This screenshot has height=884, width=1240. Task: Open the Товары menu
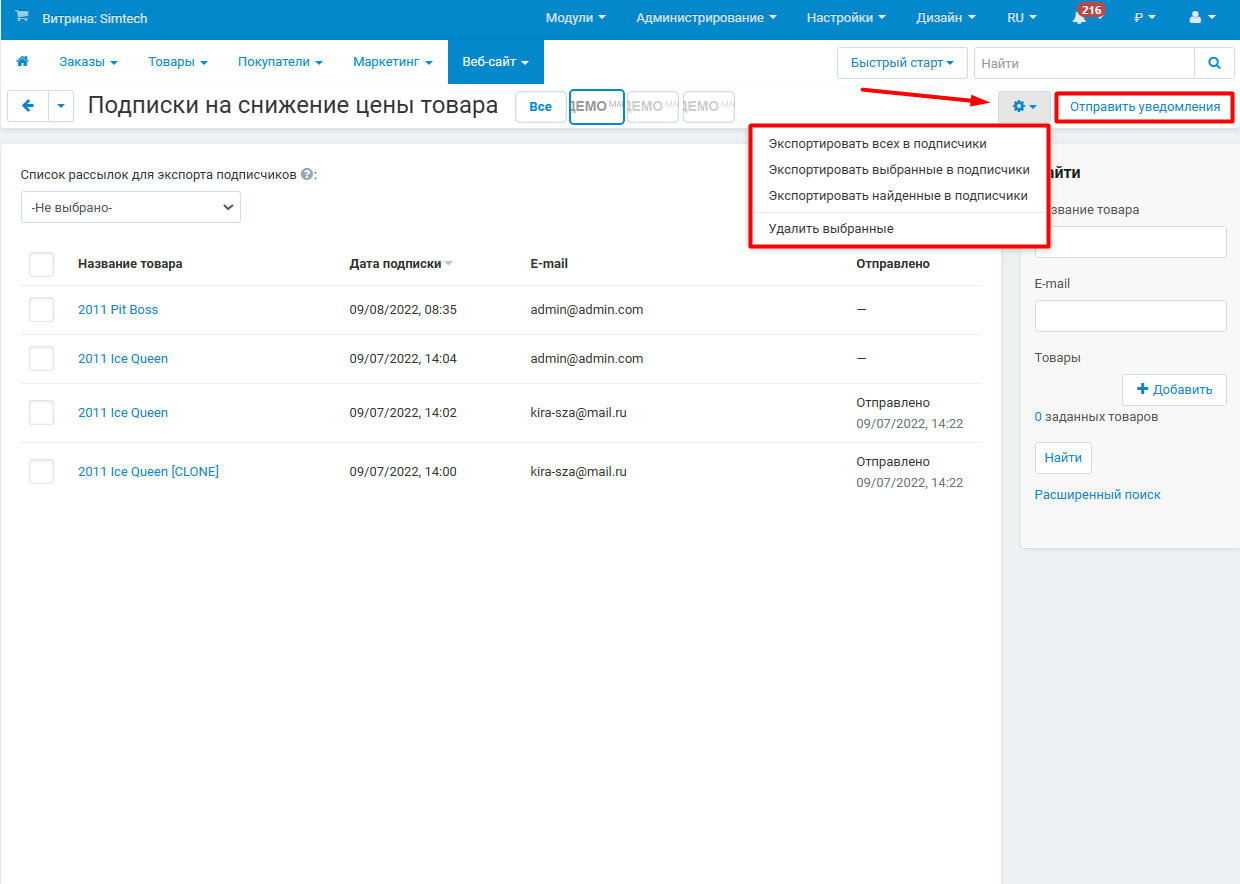point(178,62)
